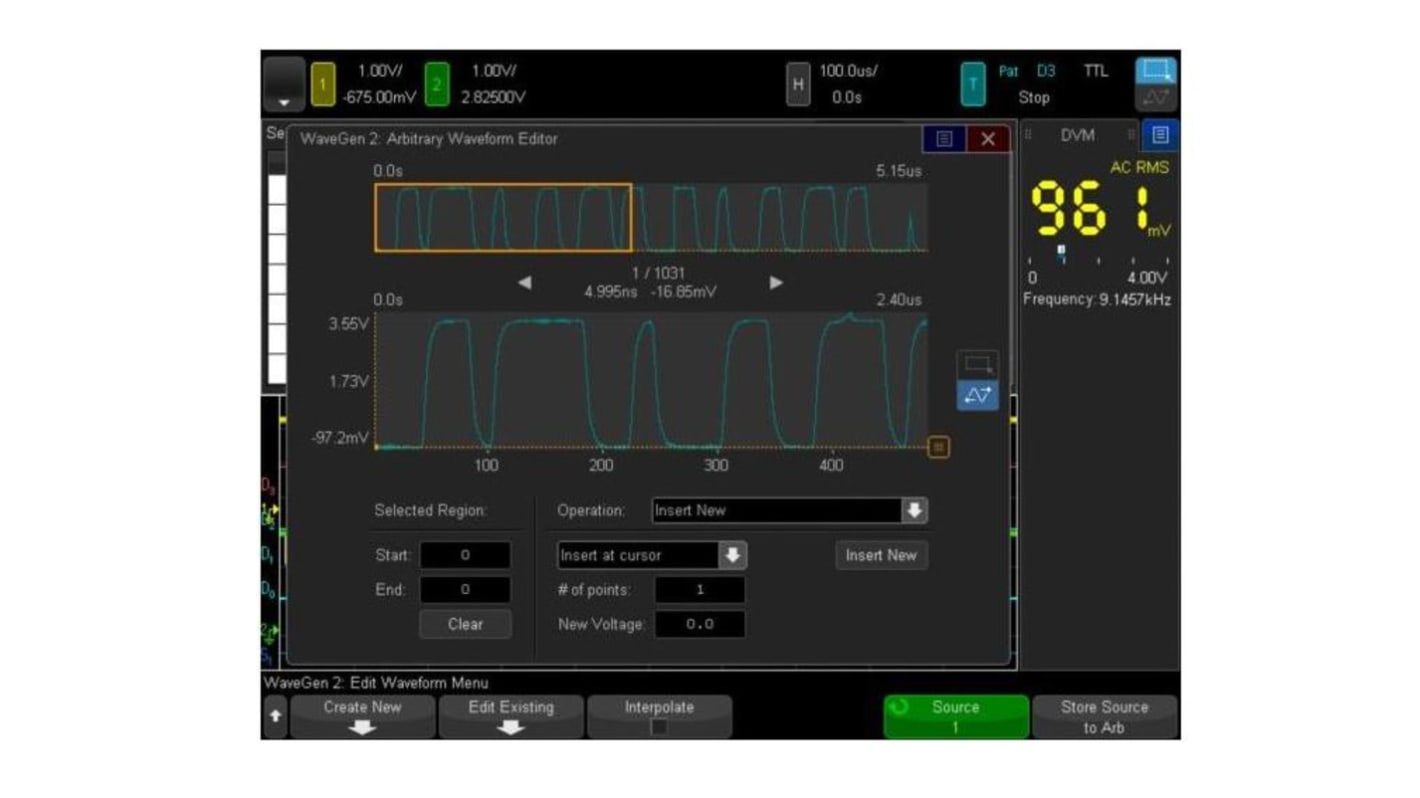Open the horizontal H settings button
This screenshot has height=798, width=1420.
coord(798,85)
